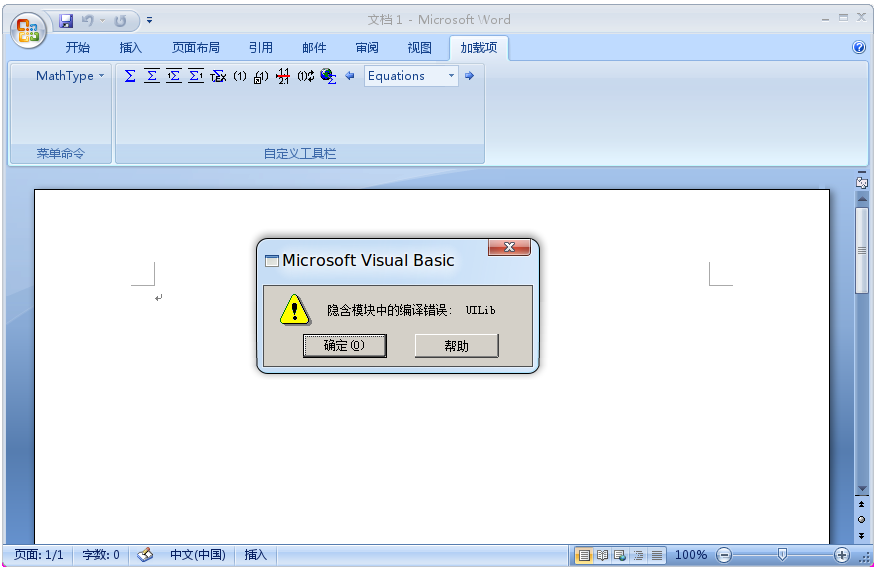Zoom in with the plus button
Screen dimensions: 876x568
(841, 555)
